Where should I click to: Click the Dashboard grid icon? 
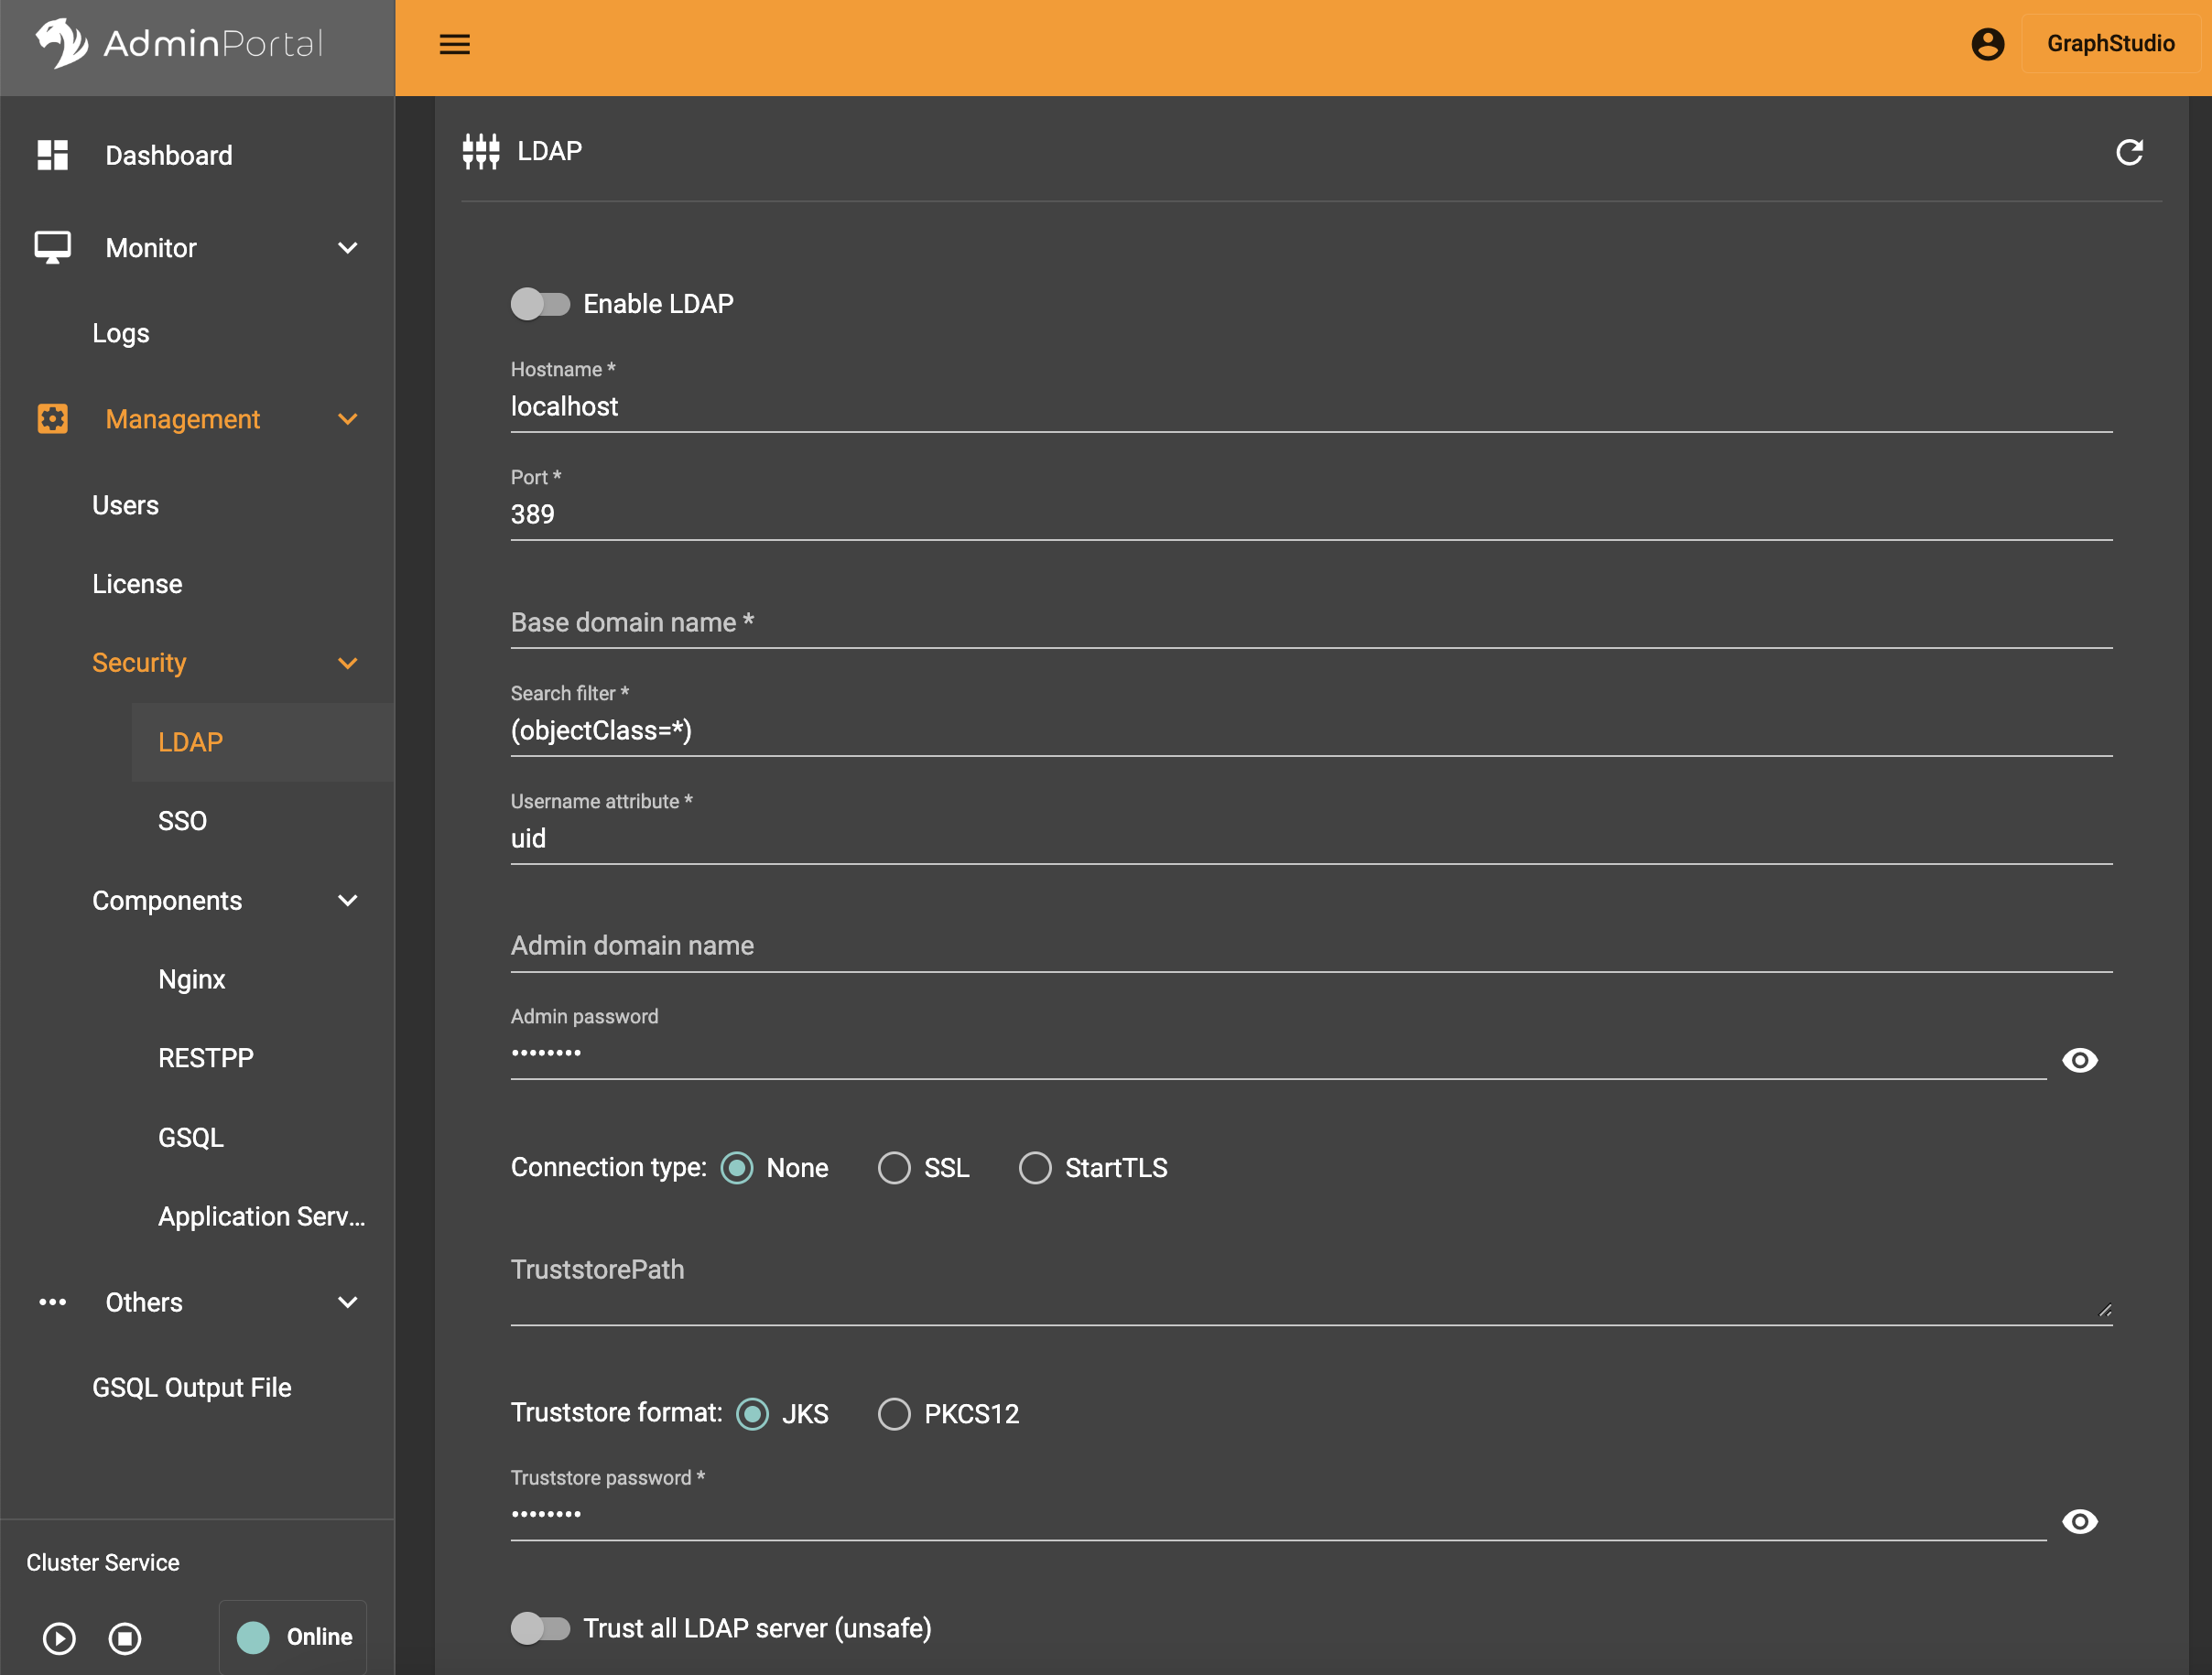click(x=51, y=155)
